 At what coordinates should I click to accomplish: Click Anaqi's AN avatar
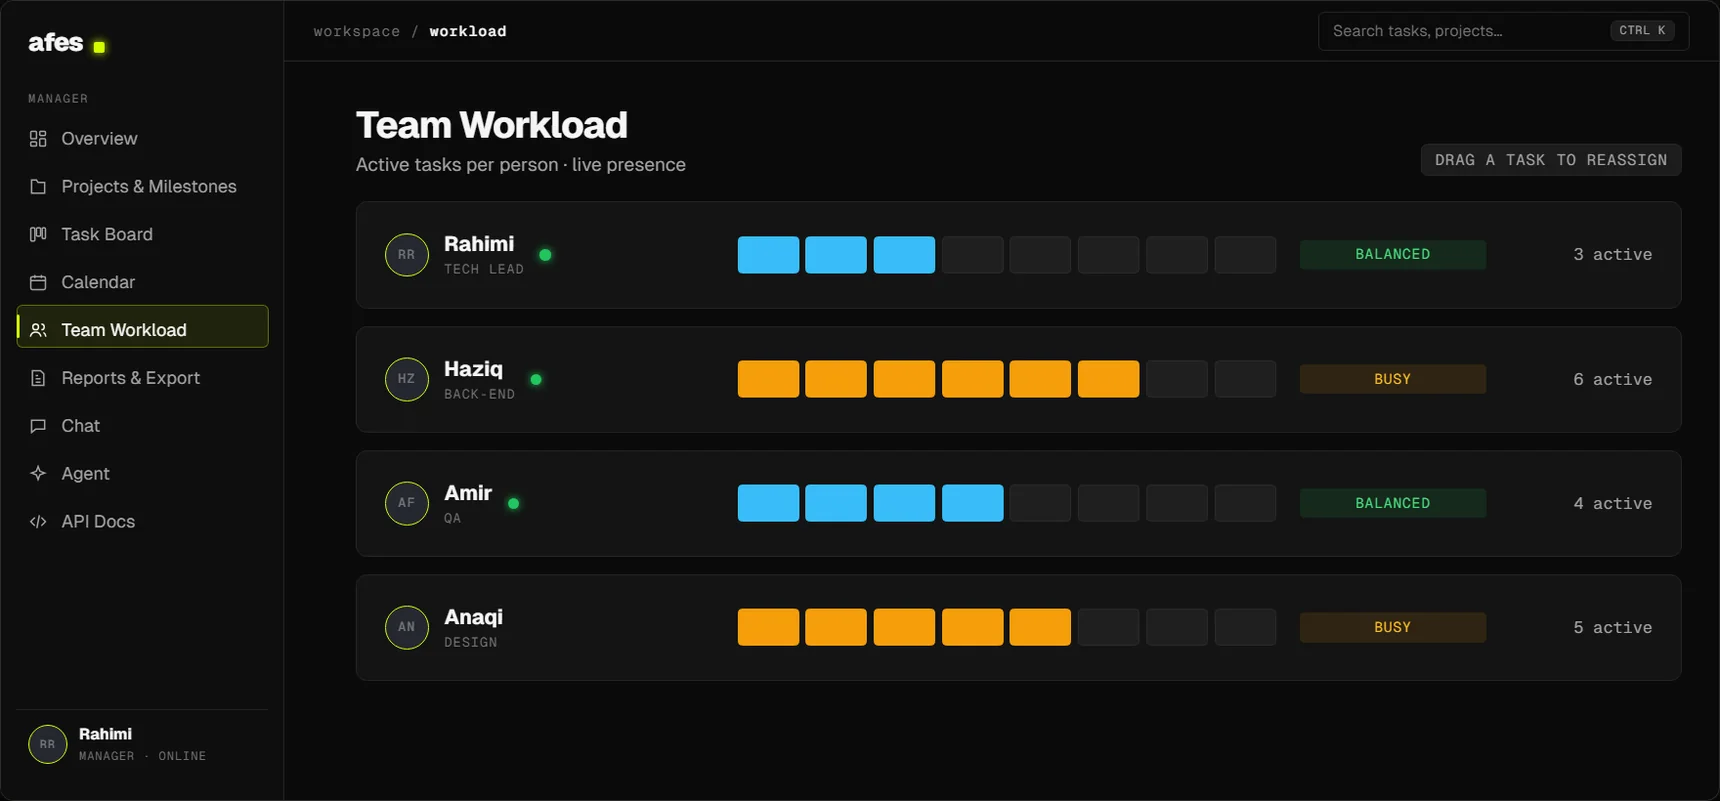[x=407, y=627]
